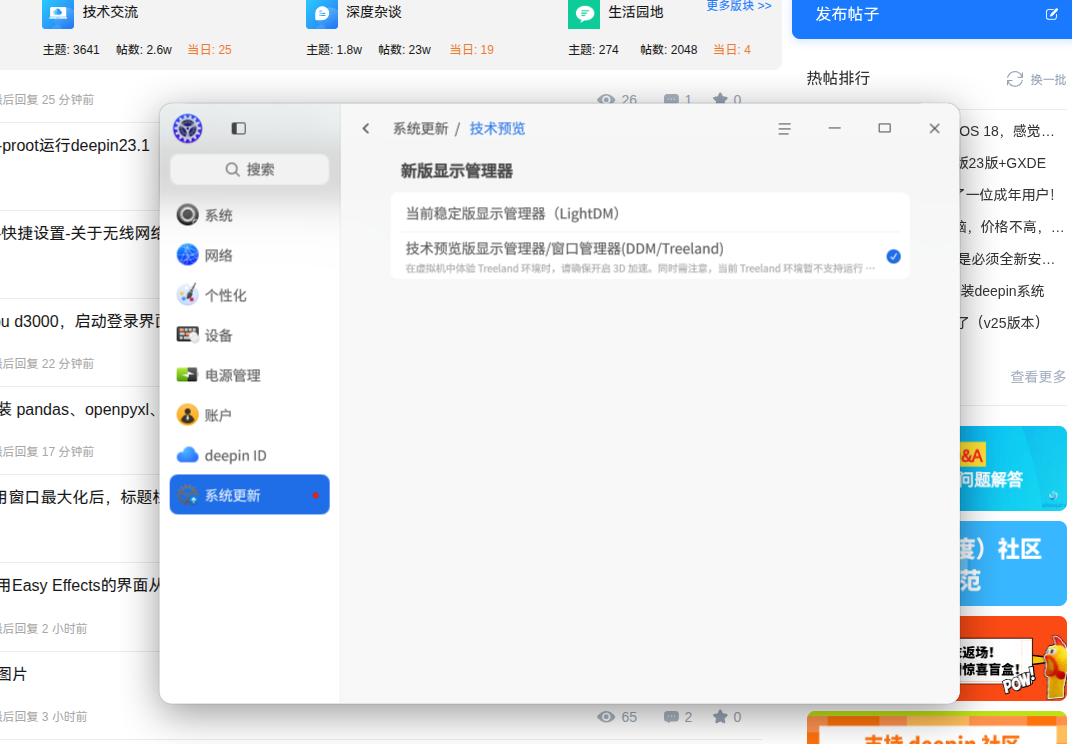The width and height of the screenshot is (1072, 744).
Task: Open the proot运行deepin23.1 forum post
Action: (x=75, y=146)
